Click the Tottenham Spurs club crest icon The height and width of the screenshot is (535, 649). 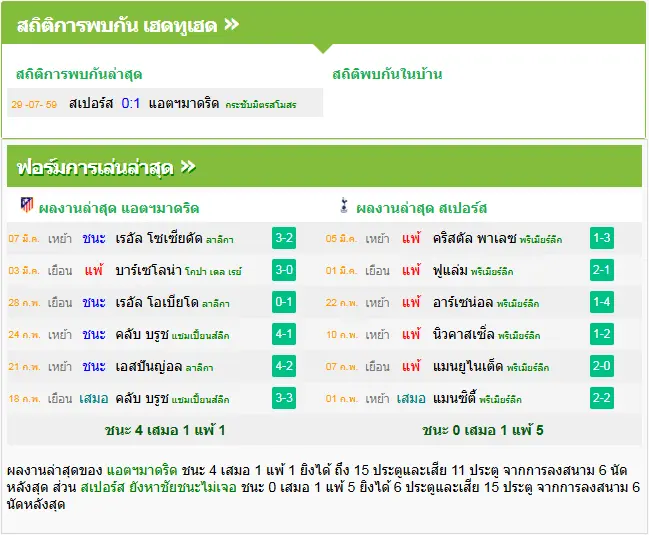344,206
